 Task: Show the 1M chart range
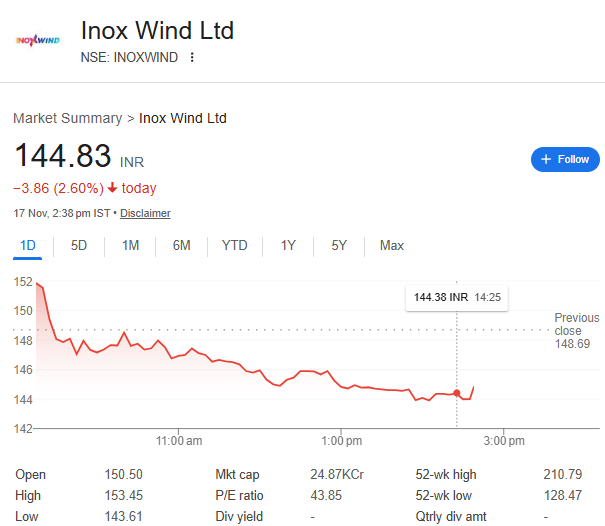tap(130, 245)
